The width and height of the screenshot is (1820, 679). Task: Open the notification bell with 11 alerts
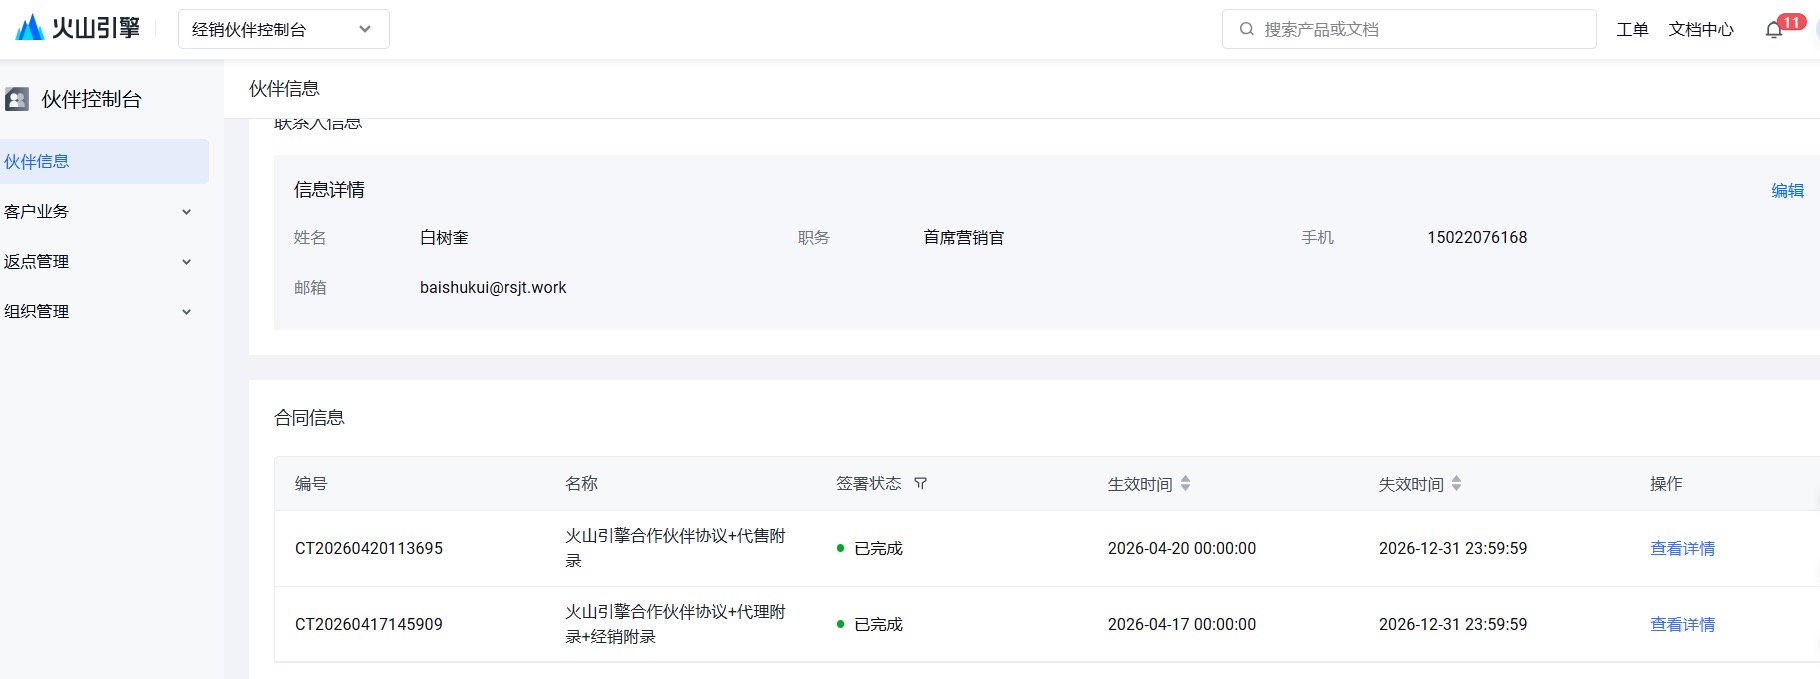[1774, 30]
